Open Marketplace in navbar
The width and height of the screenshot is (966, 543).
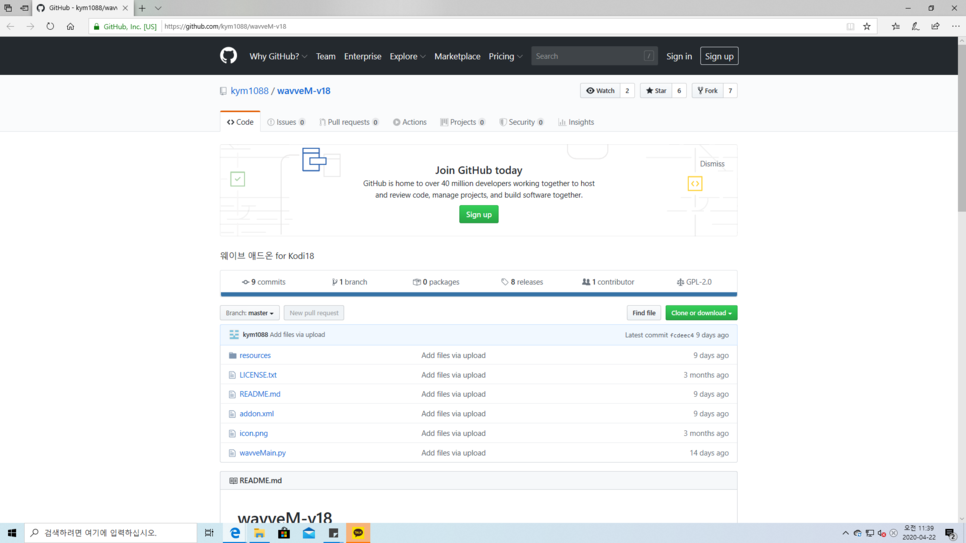click(457, 56)
